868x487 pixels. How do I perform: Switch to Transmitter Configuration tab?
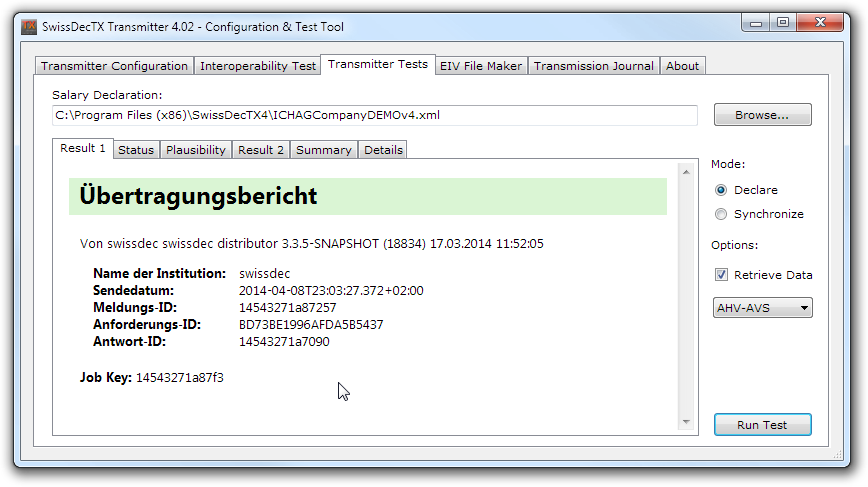tap(114, 66)
